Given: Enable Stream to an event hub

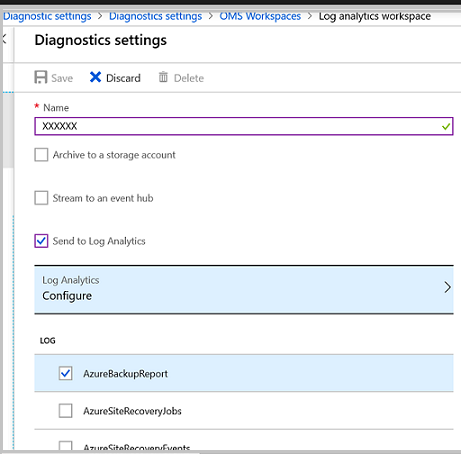Looking at the screenshot, I should [41, 198].
